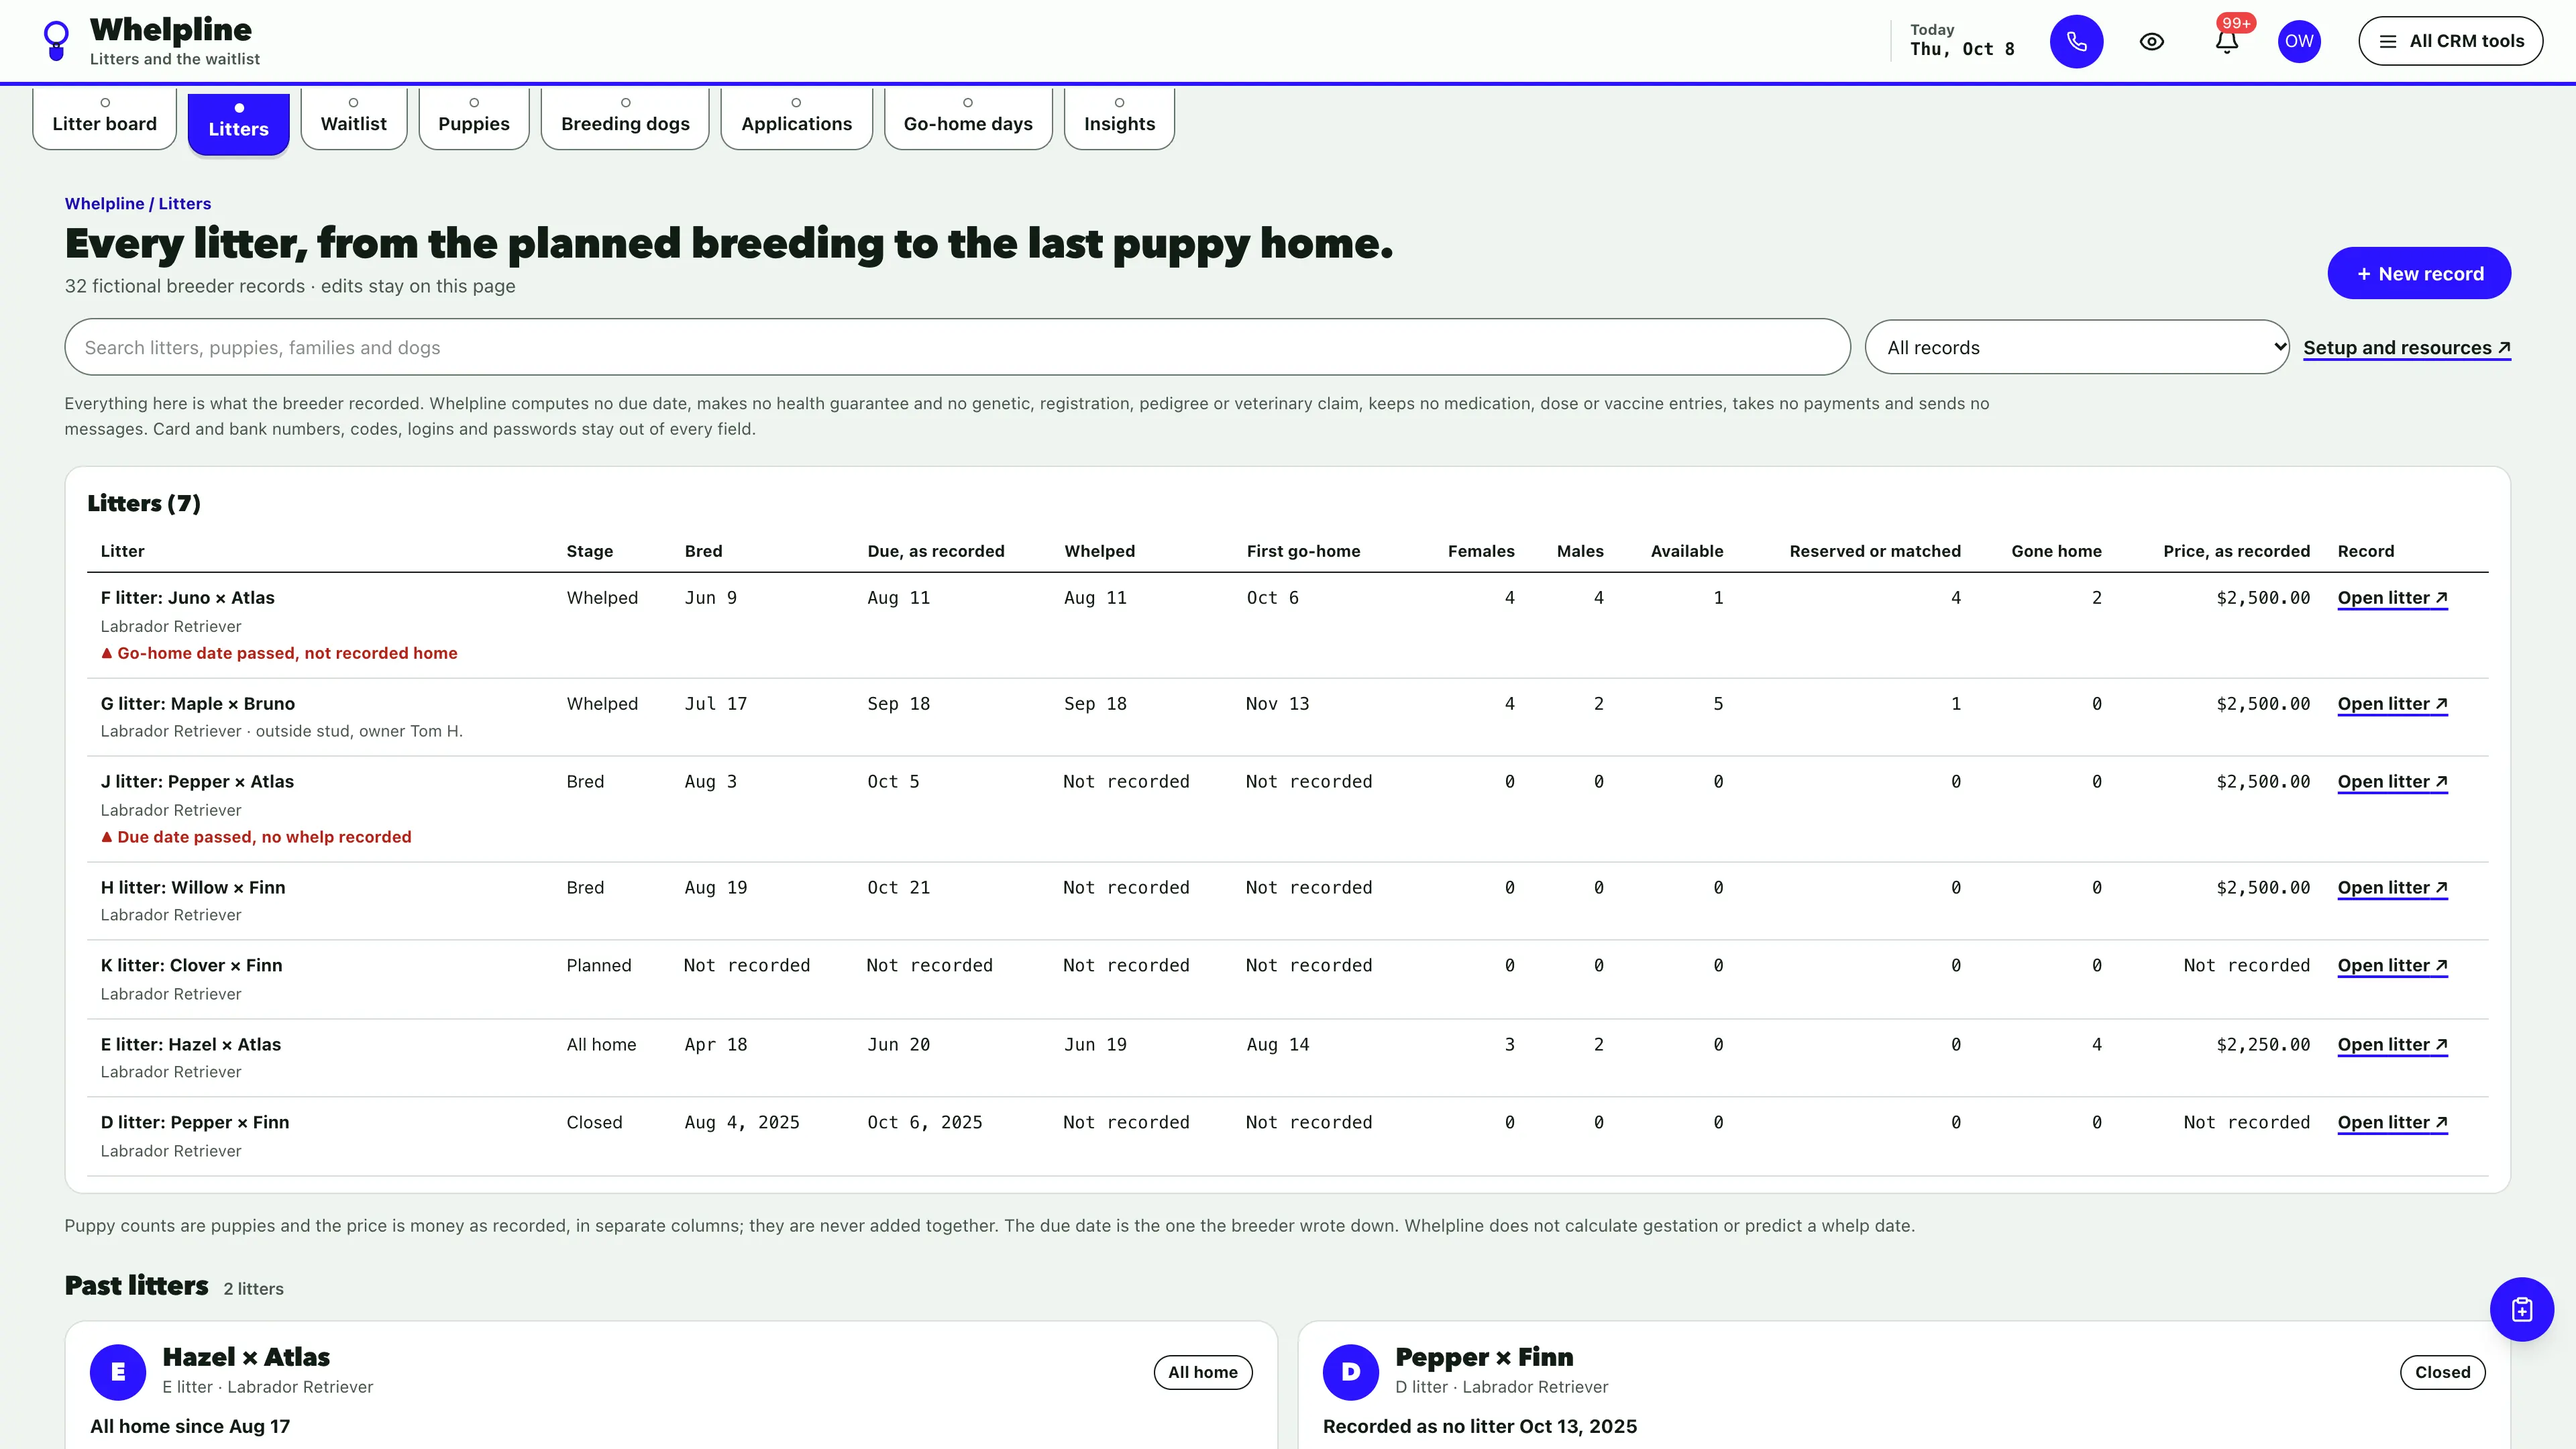Click the All home status pill

tap(1203, 1372)
